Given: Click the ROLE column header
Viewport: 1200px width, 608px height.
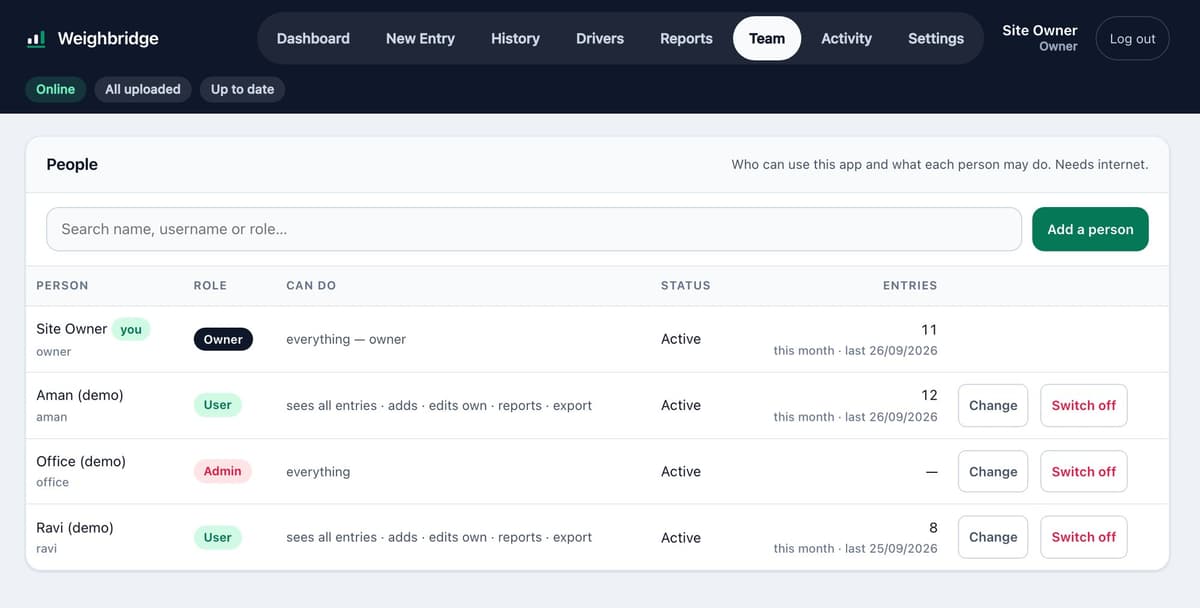Looking at the screenshot, I should coord(210,285).
